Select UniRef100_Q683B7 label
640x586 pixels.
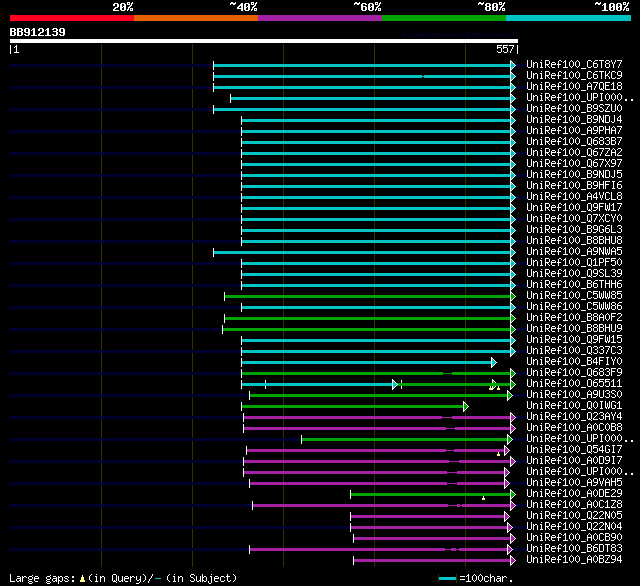574,142
